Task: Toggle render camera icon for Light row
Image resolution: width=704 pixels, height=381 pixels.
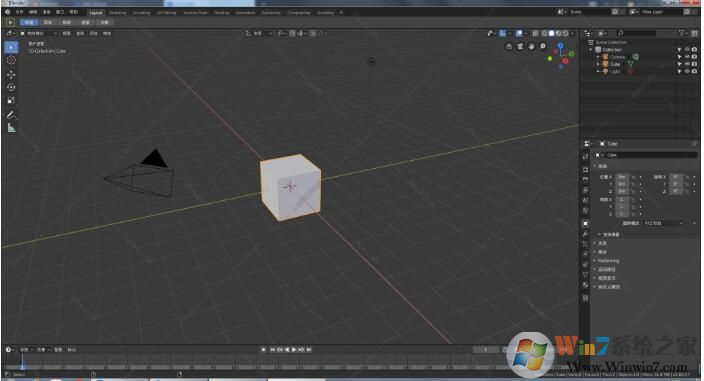Action: click(x=694, y=71)
